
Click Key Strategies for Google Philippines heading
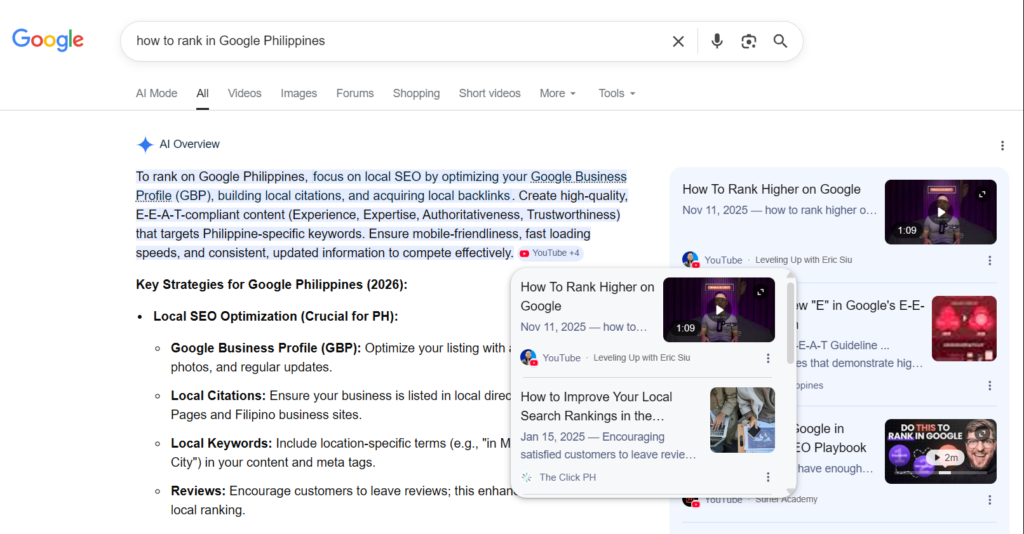(x=272, y=285)
